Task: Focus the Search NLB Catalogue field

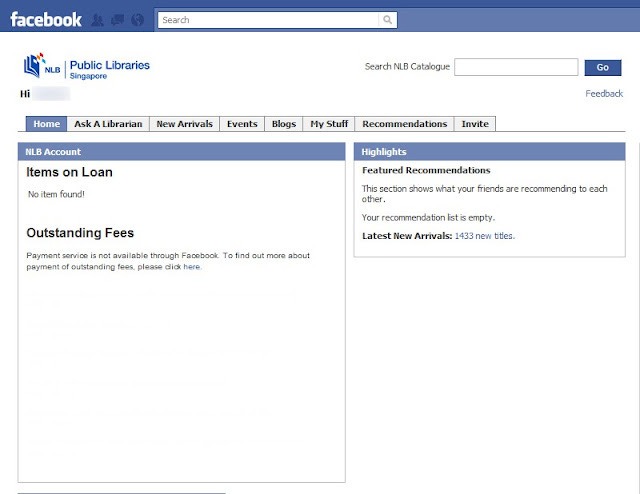Action: tap(516, 67)
